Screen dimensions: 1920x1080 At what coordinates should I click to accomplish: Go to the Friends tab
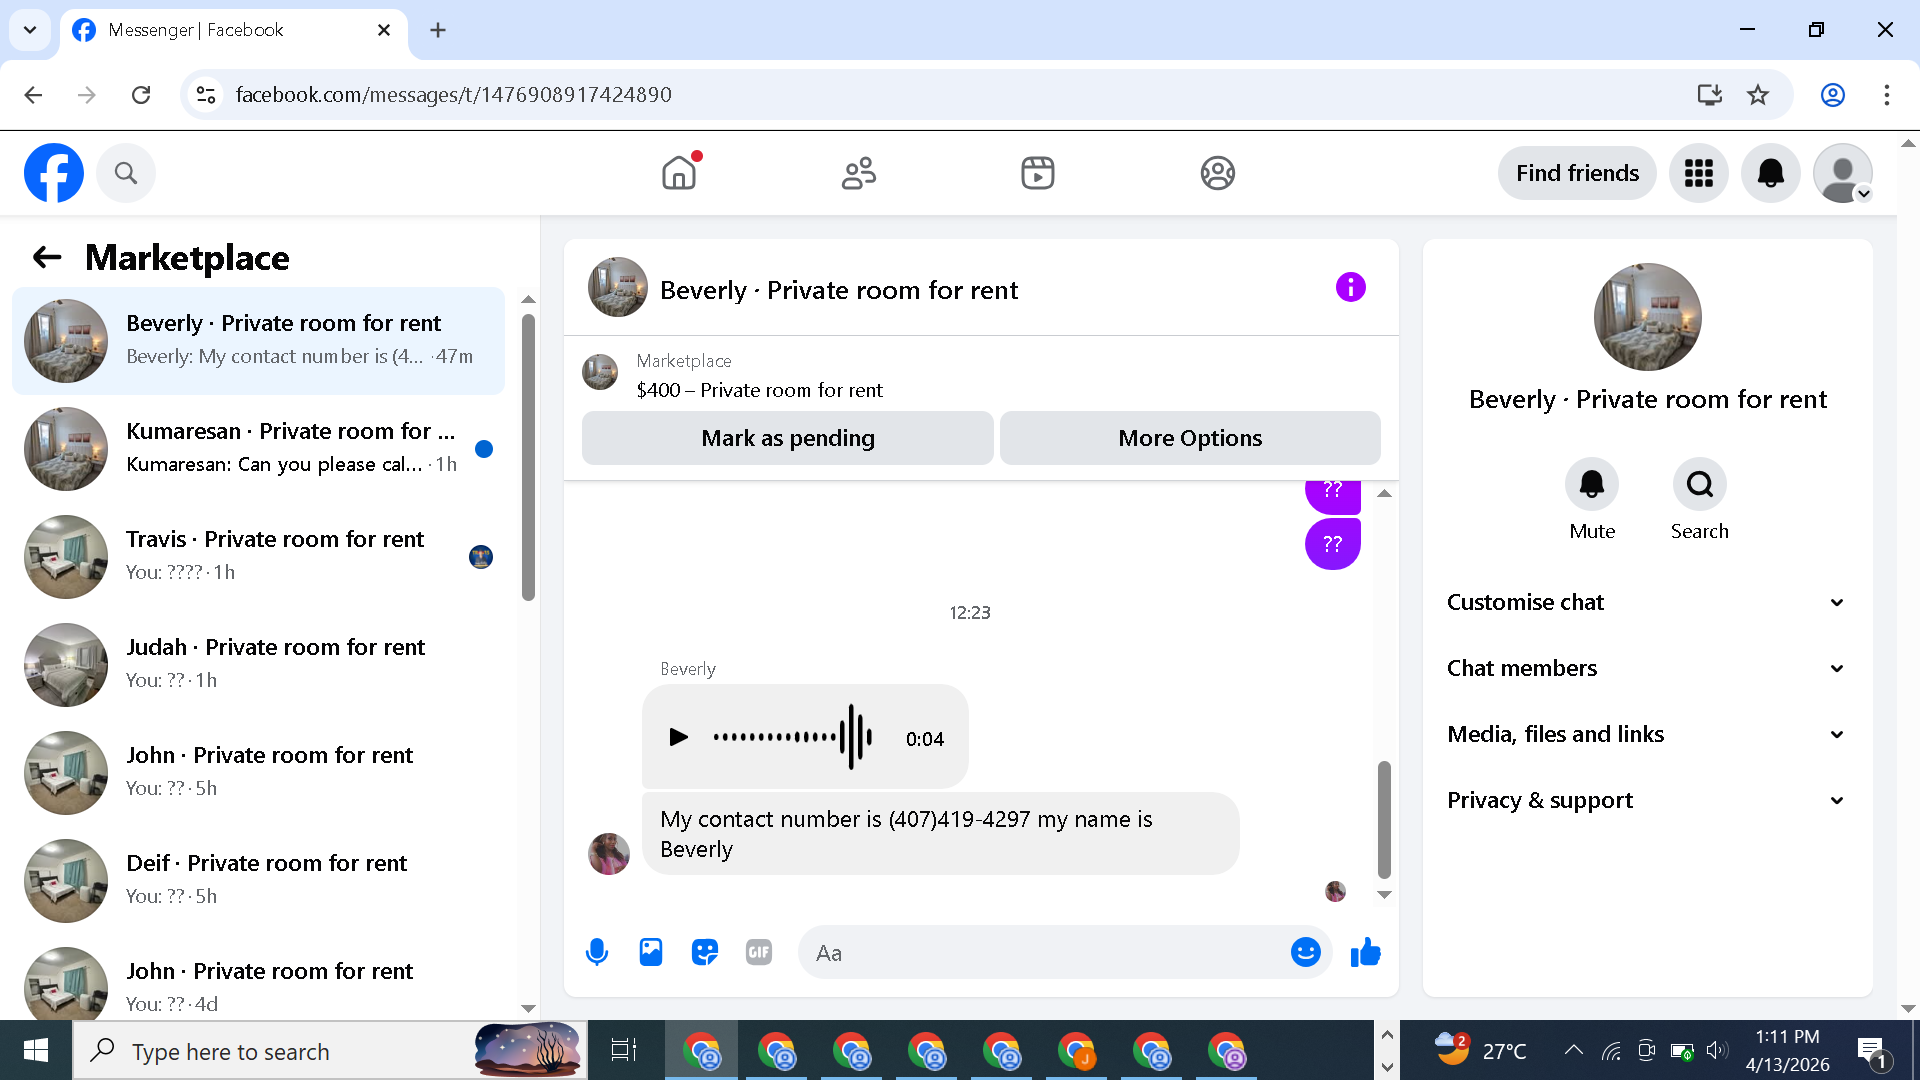coord(858,173)
